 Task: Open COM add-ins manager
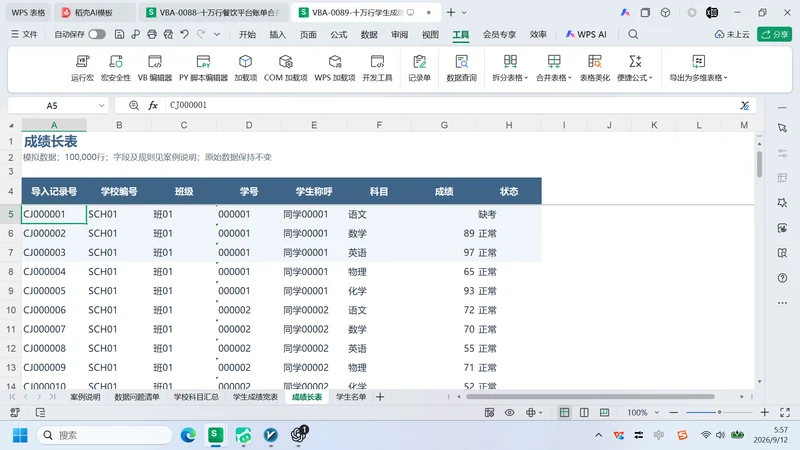pos(286,68)
